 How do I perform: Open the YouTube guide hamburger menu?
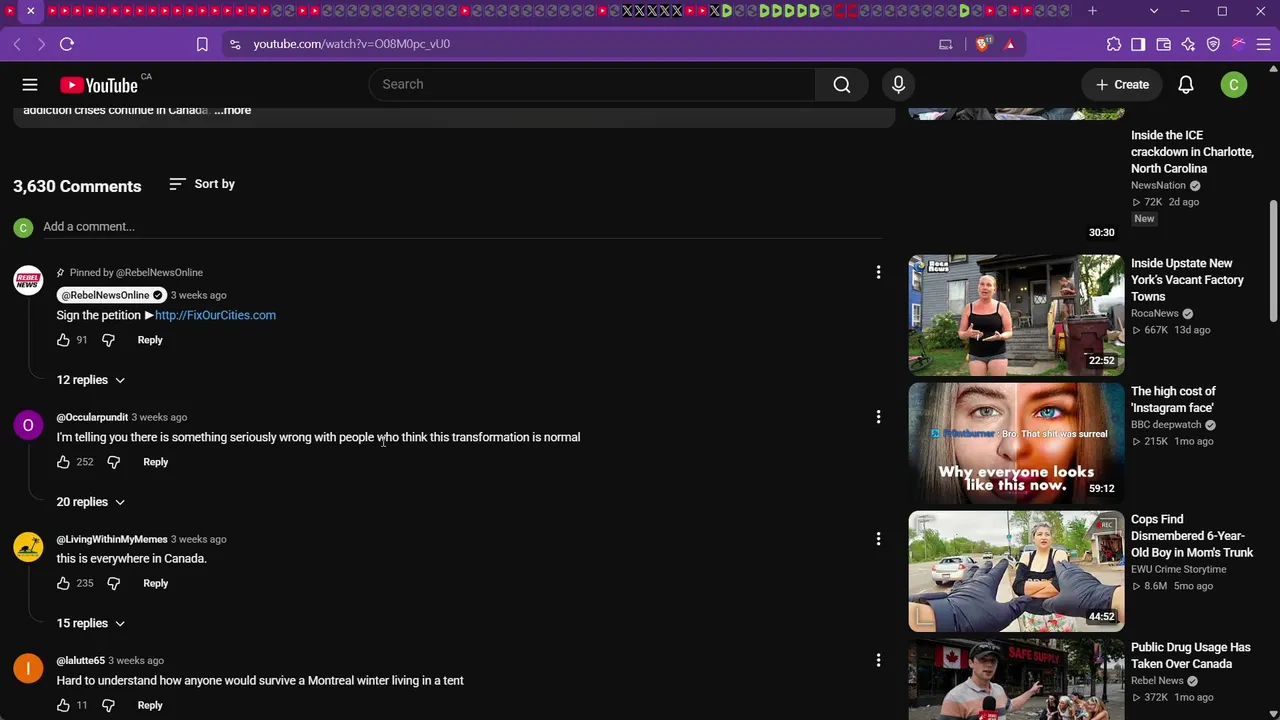[30, 85]
